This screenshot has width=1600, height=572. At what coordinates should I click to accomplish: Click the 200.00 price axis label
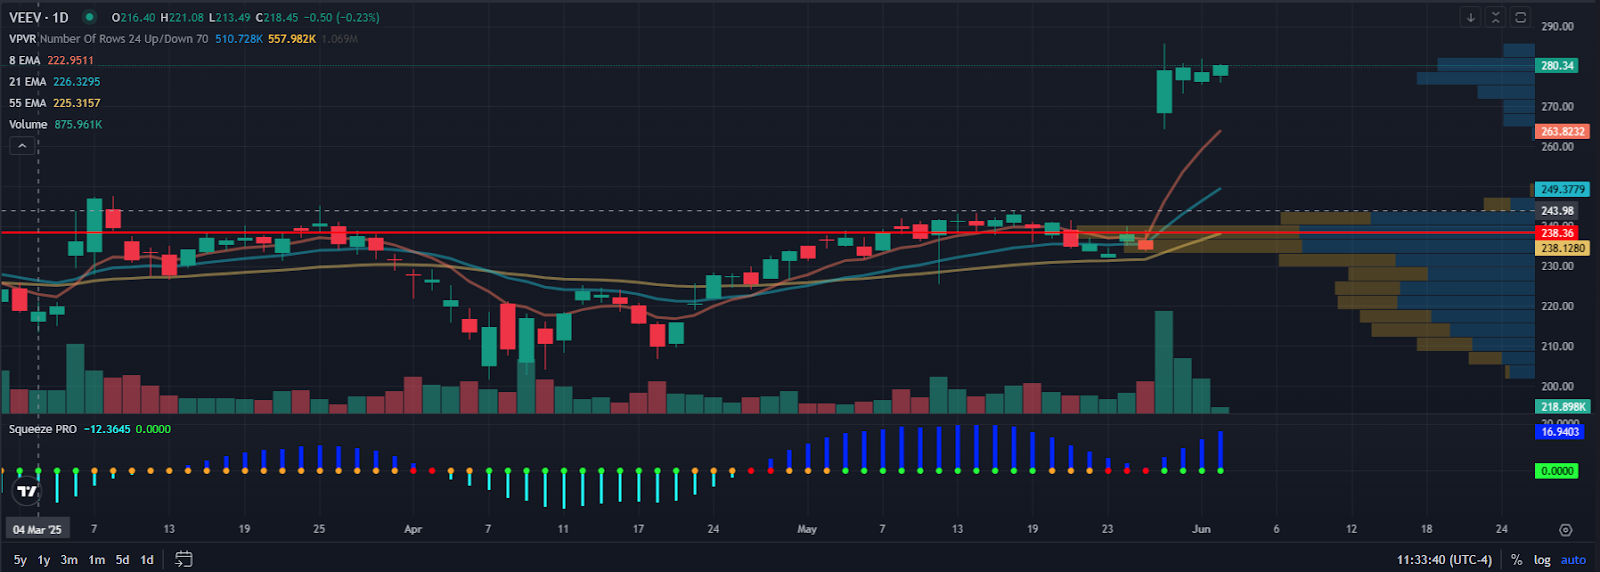1557,386
